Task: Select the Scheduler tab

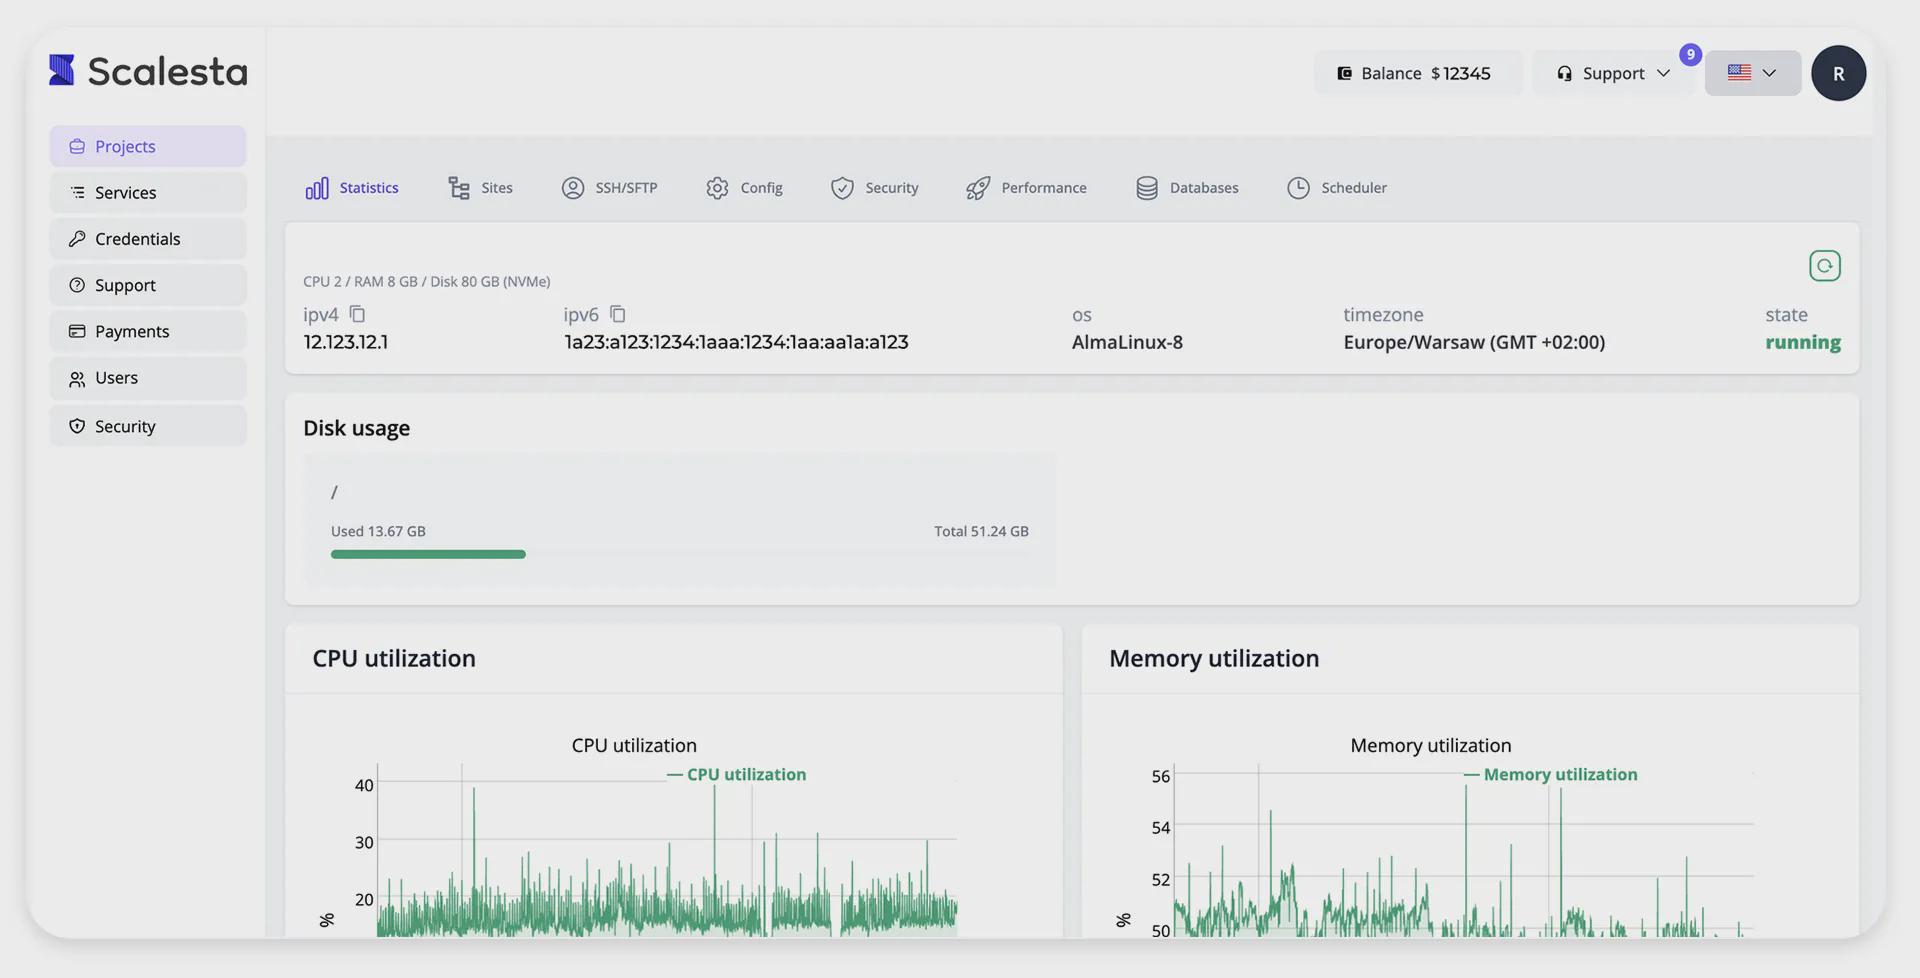Action: click(1336, 188)
